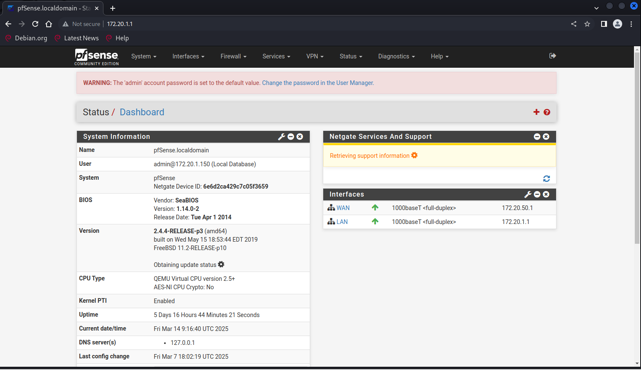Expand the Interfaces dropdown menu
This screenshot has width=641, height=370.
click(x=188, y=56)
